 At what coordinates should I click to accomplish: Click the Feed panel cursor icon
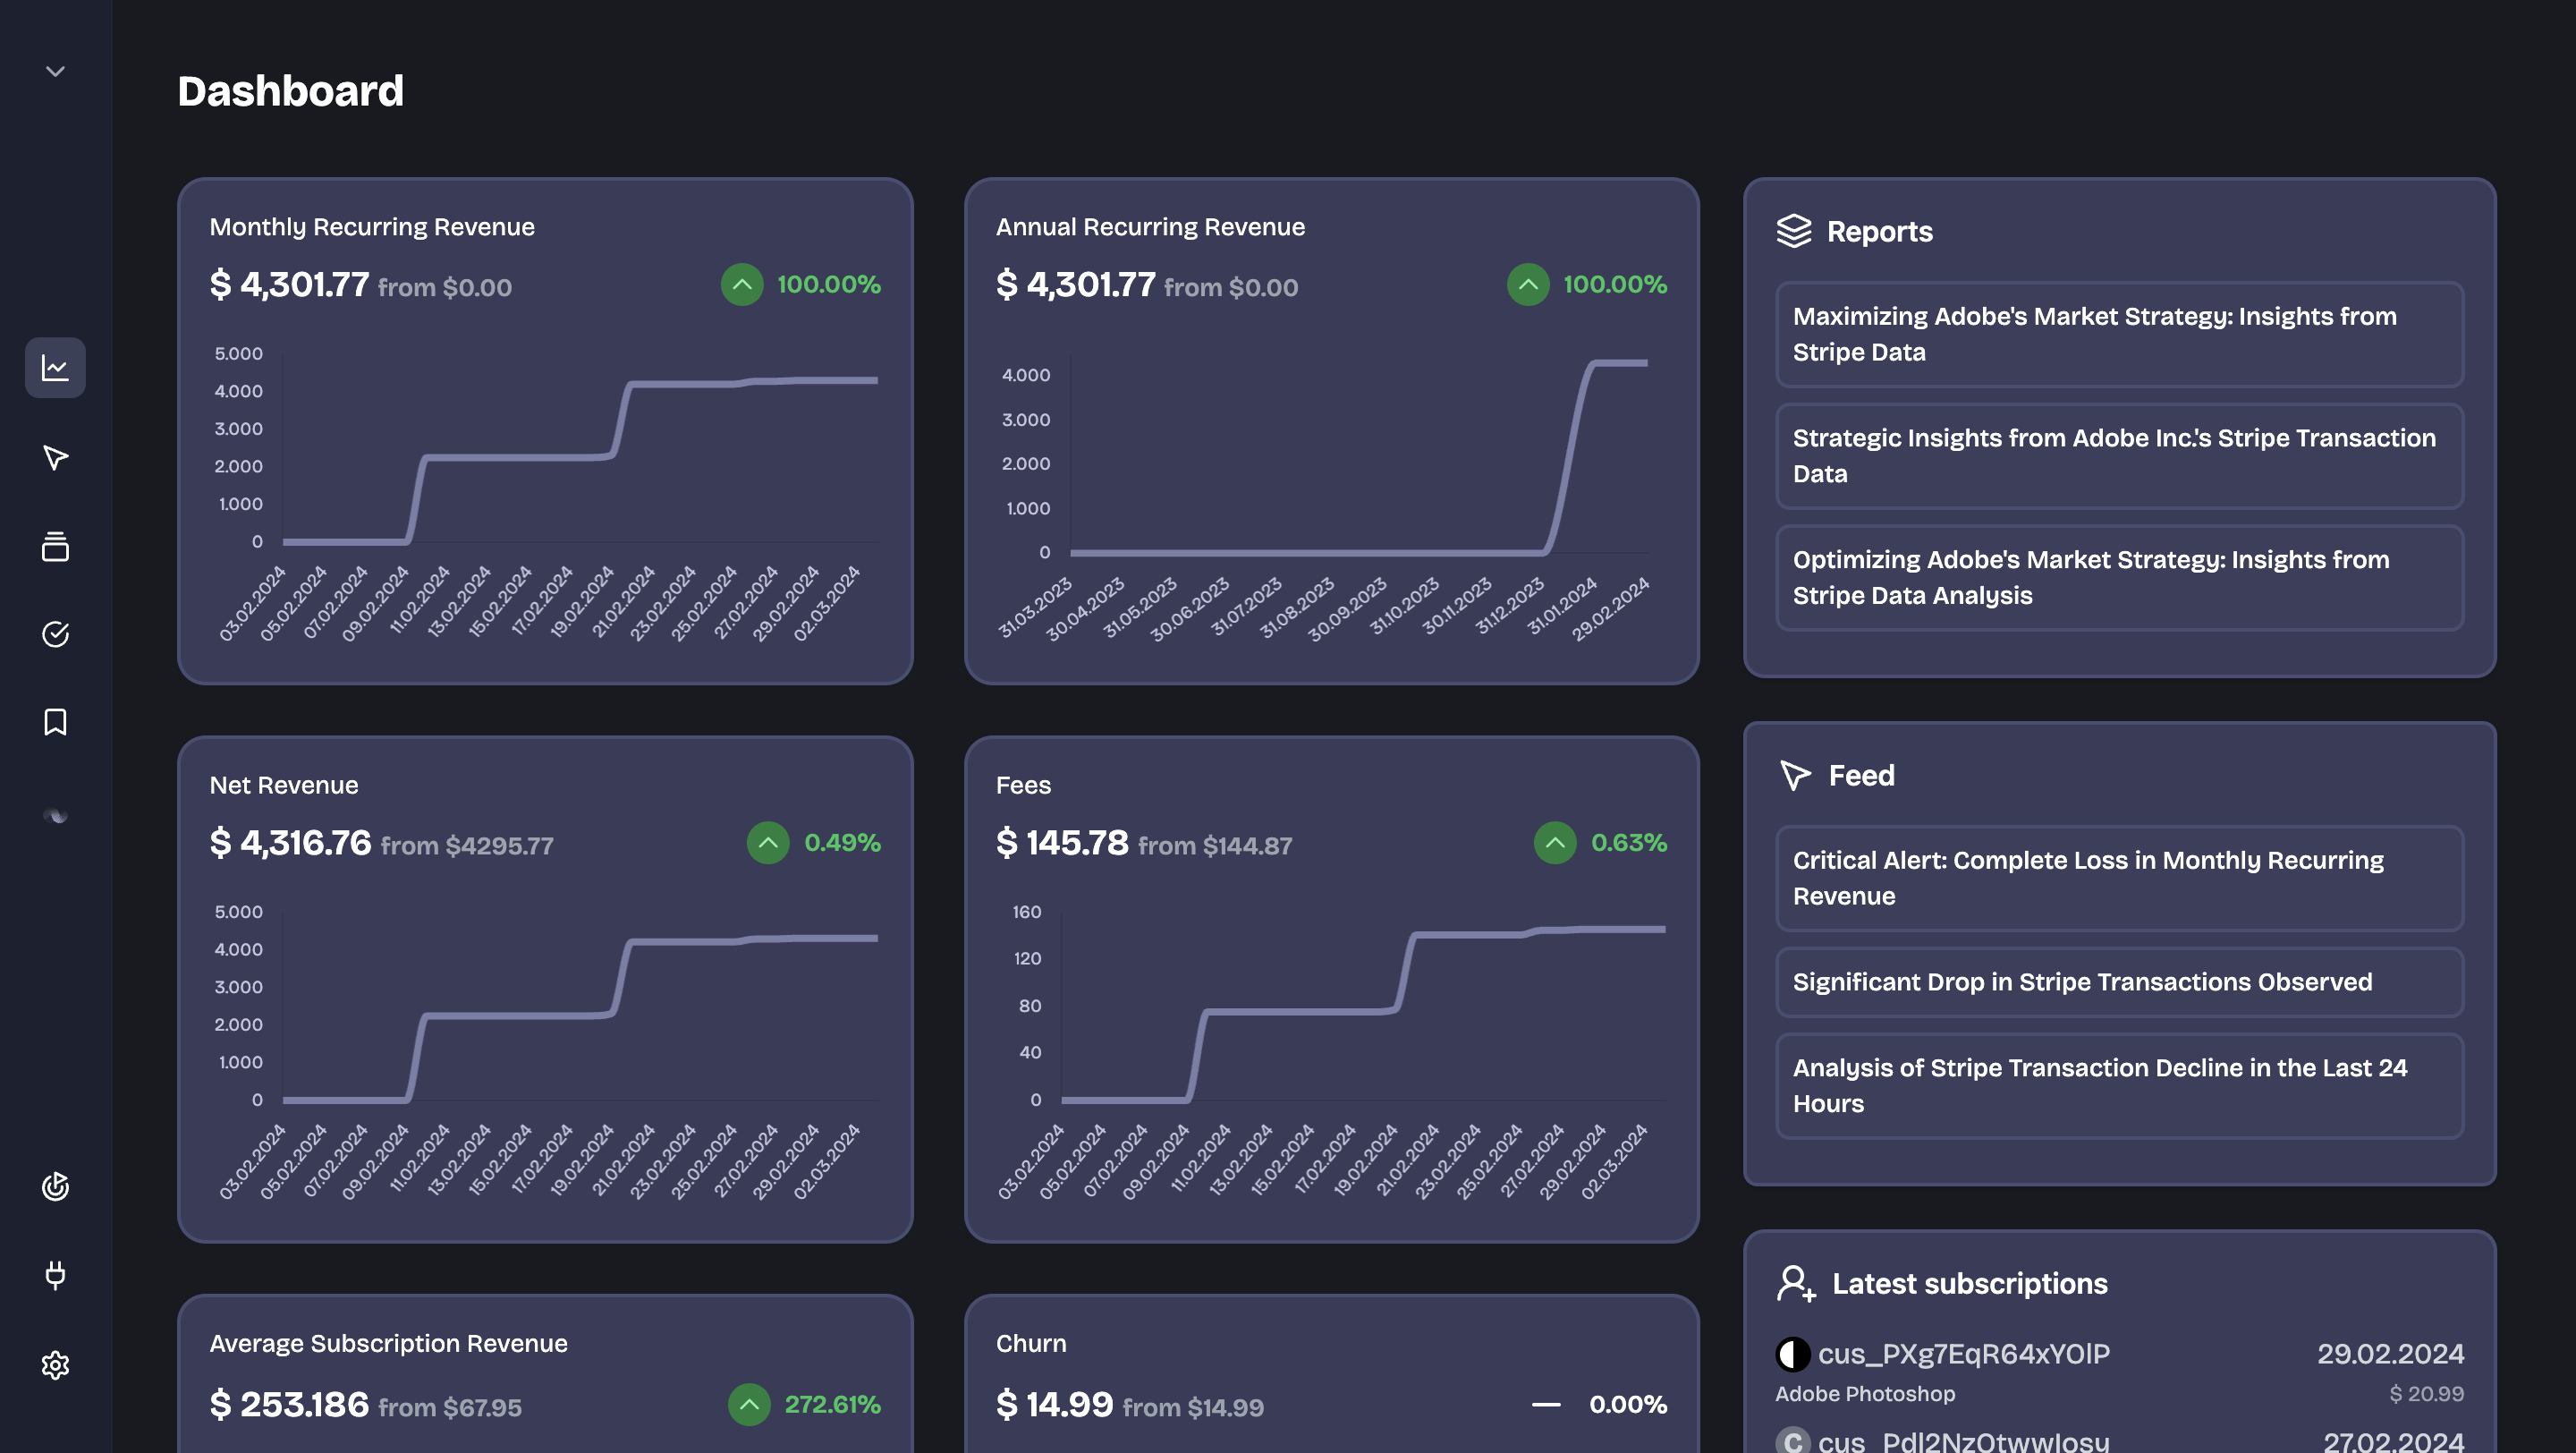[x=1795, y=775]
